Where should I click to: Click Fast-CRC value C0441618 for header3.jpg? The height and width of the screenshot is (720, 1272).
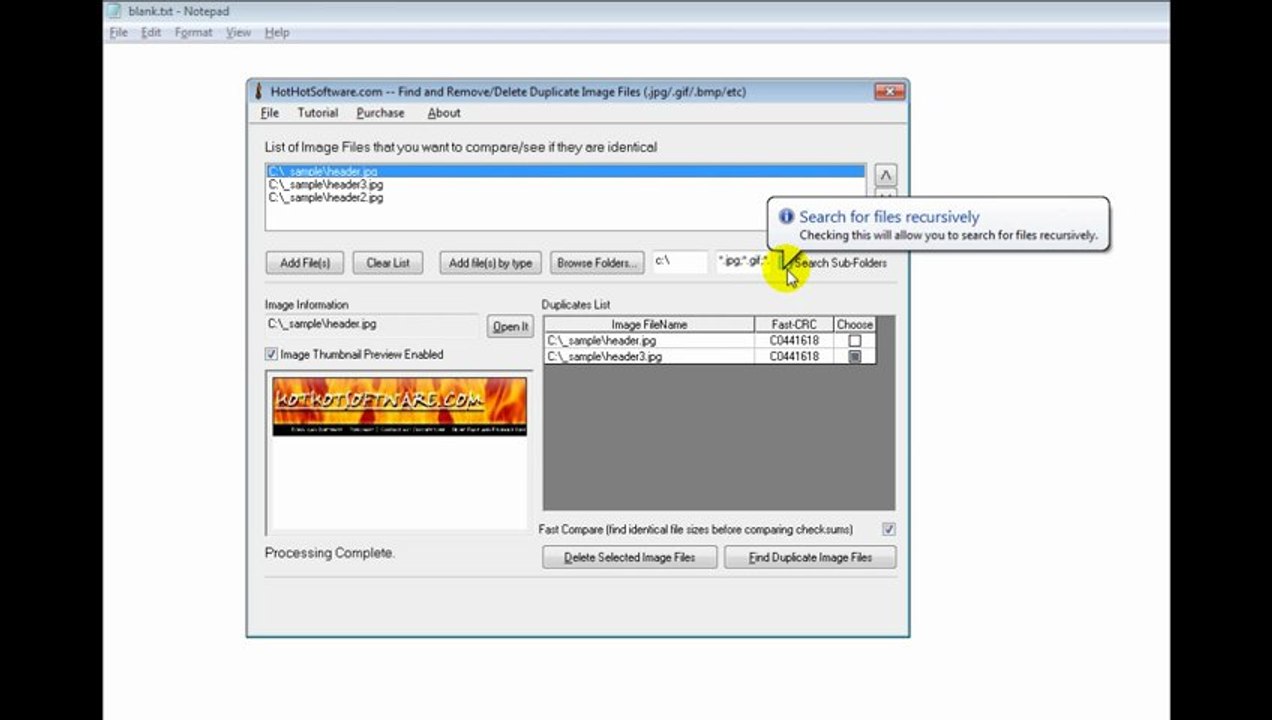(794, 356)
